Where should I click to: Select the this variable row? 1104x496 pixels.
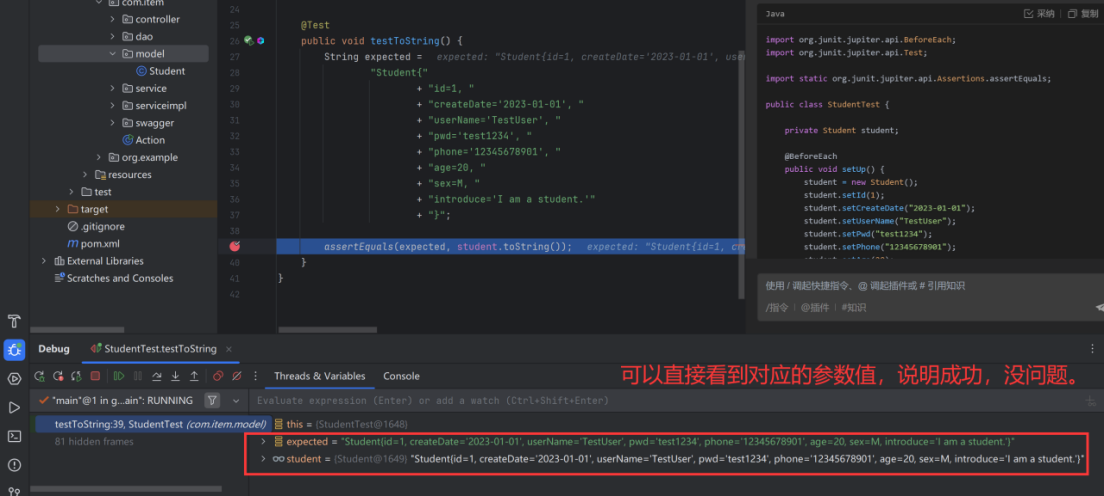[341, 423]
